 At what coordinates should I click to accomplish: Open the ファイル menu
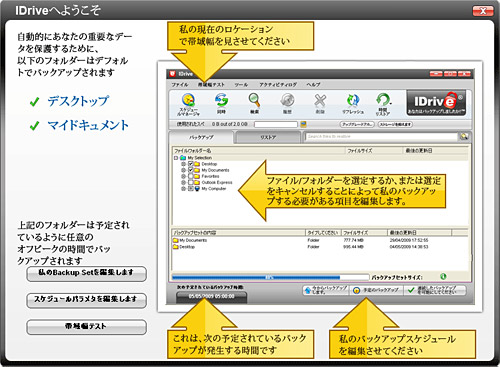(180, 85)
